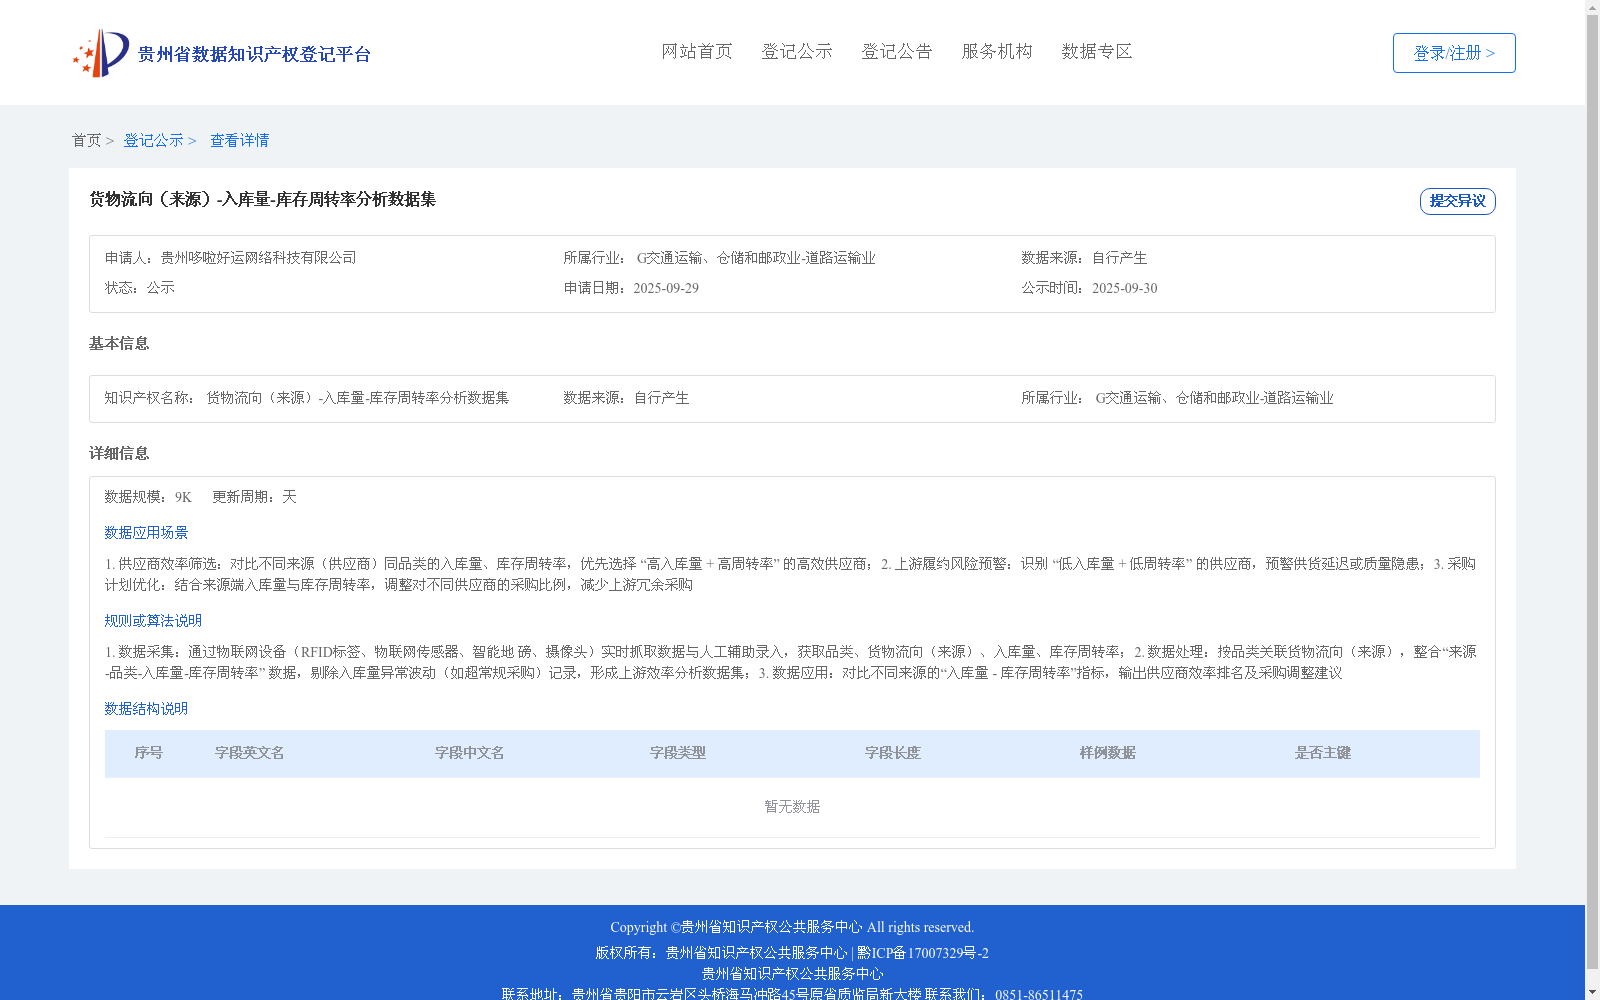Click 详细信息 section heading
Image resolution: width=1600 pixels, height=1000 pixels.
pyautogui.click(x=119, y=453)
